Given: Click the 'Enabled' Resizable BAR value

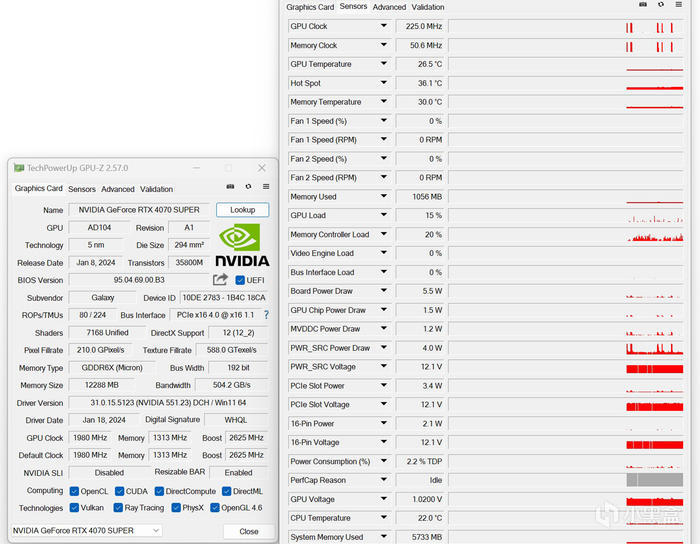Looking at the screenshot, I should (238, 473).
